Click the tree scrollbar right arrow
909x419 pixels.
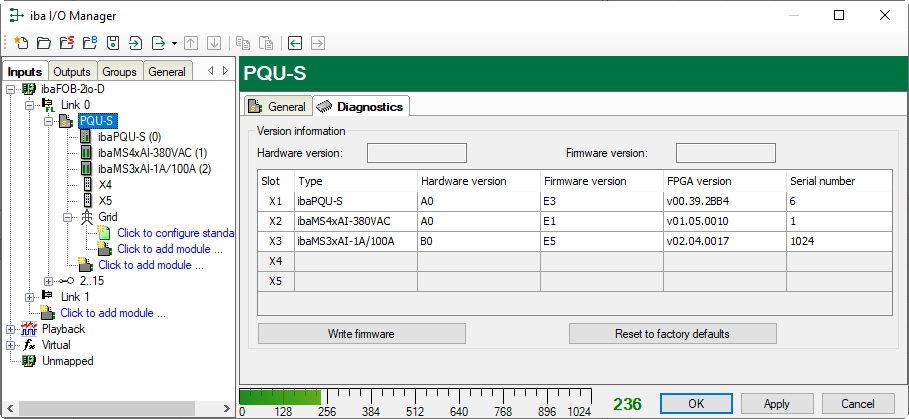[x=228, y=409]
